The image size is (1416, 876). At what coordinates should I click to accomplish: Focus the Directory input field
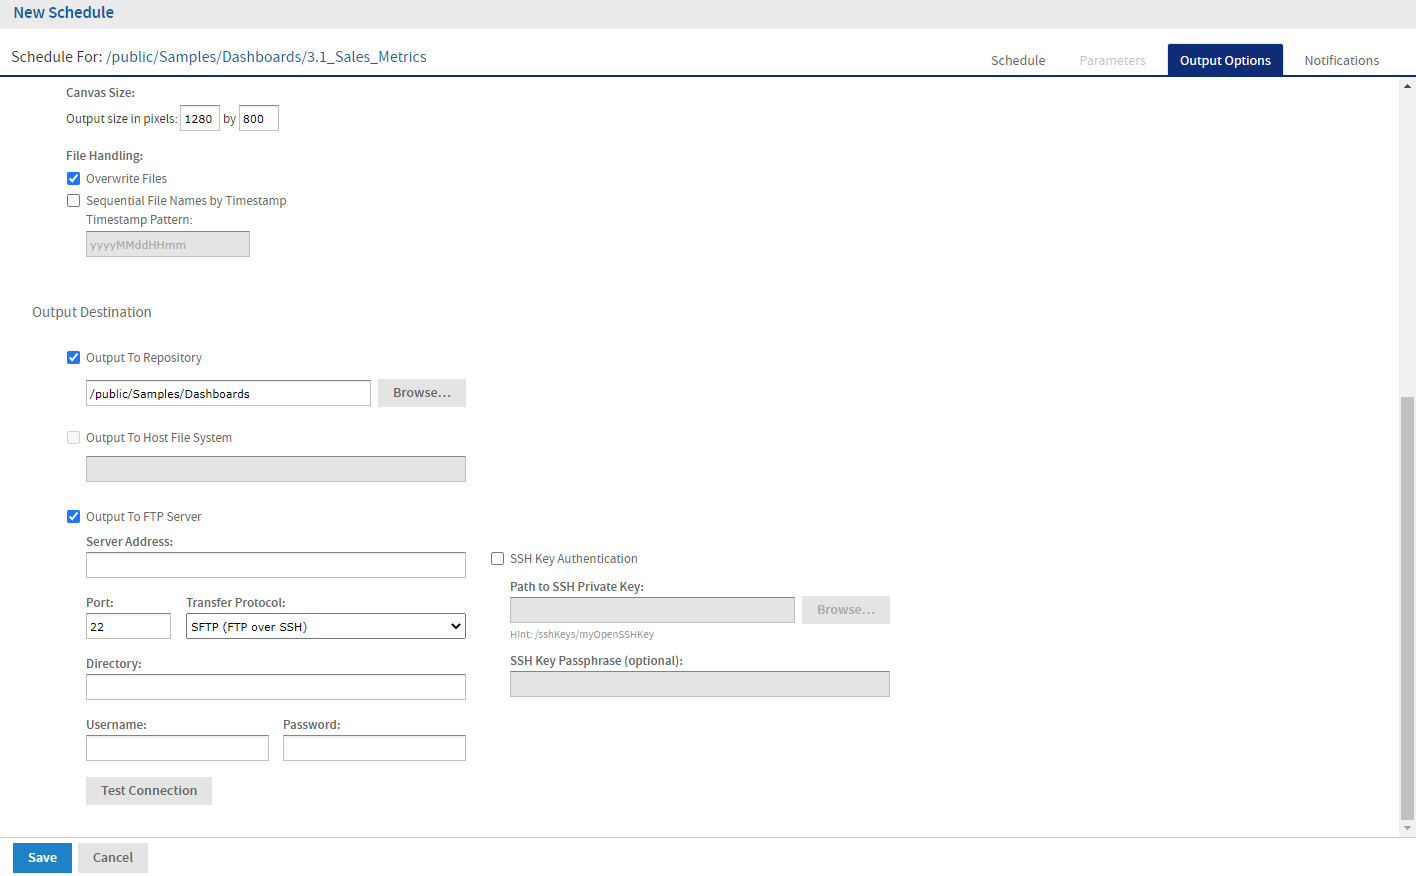276,687
